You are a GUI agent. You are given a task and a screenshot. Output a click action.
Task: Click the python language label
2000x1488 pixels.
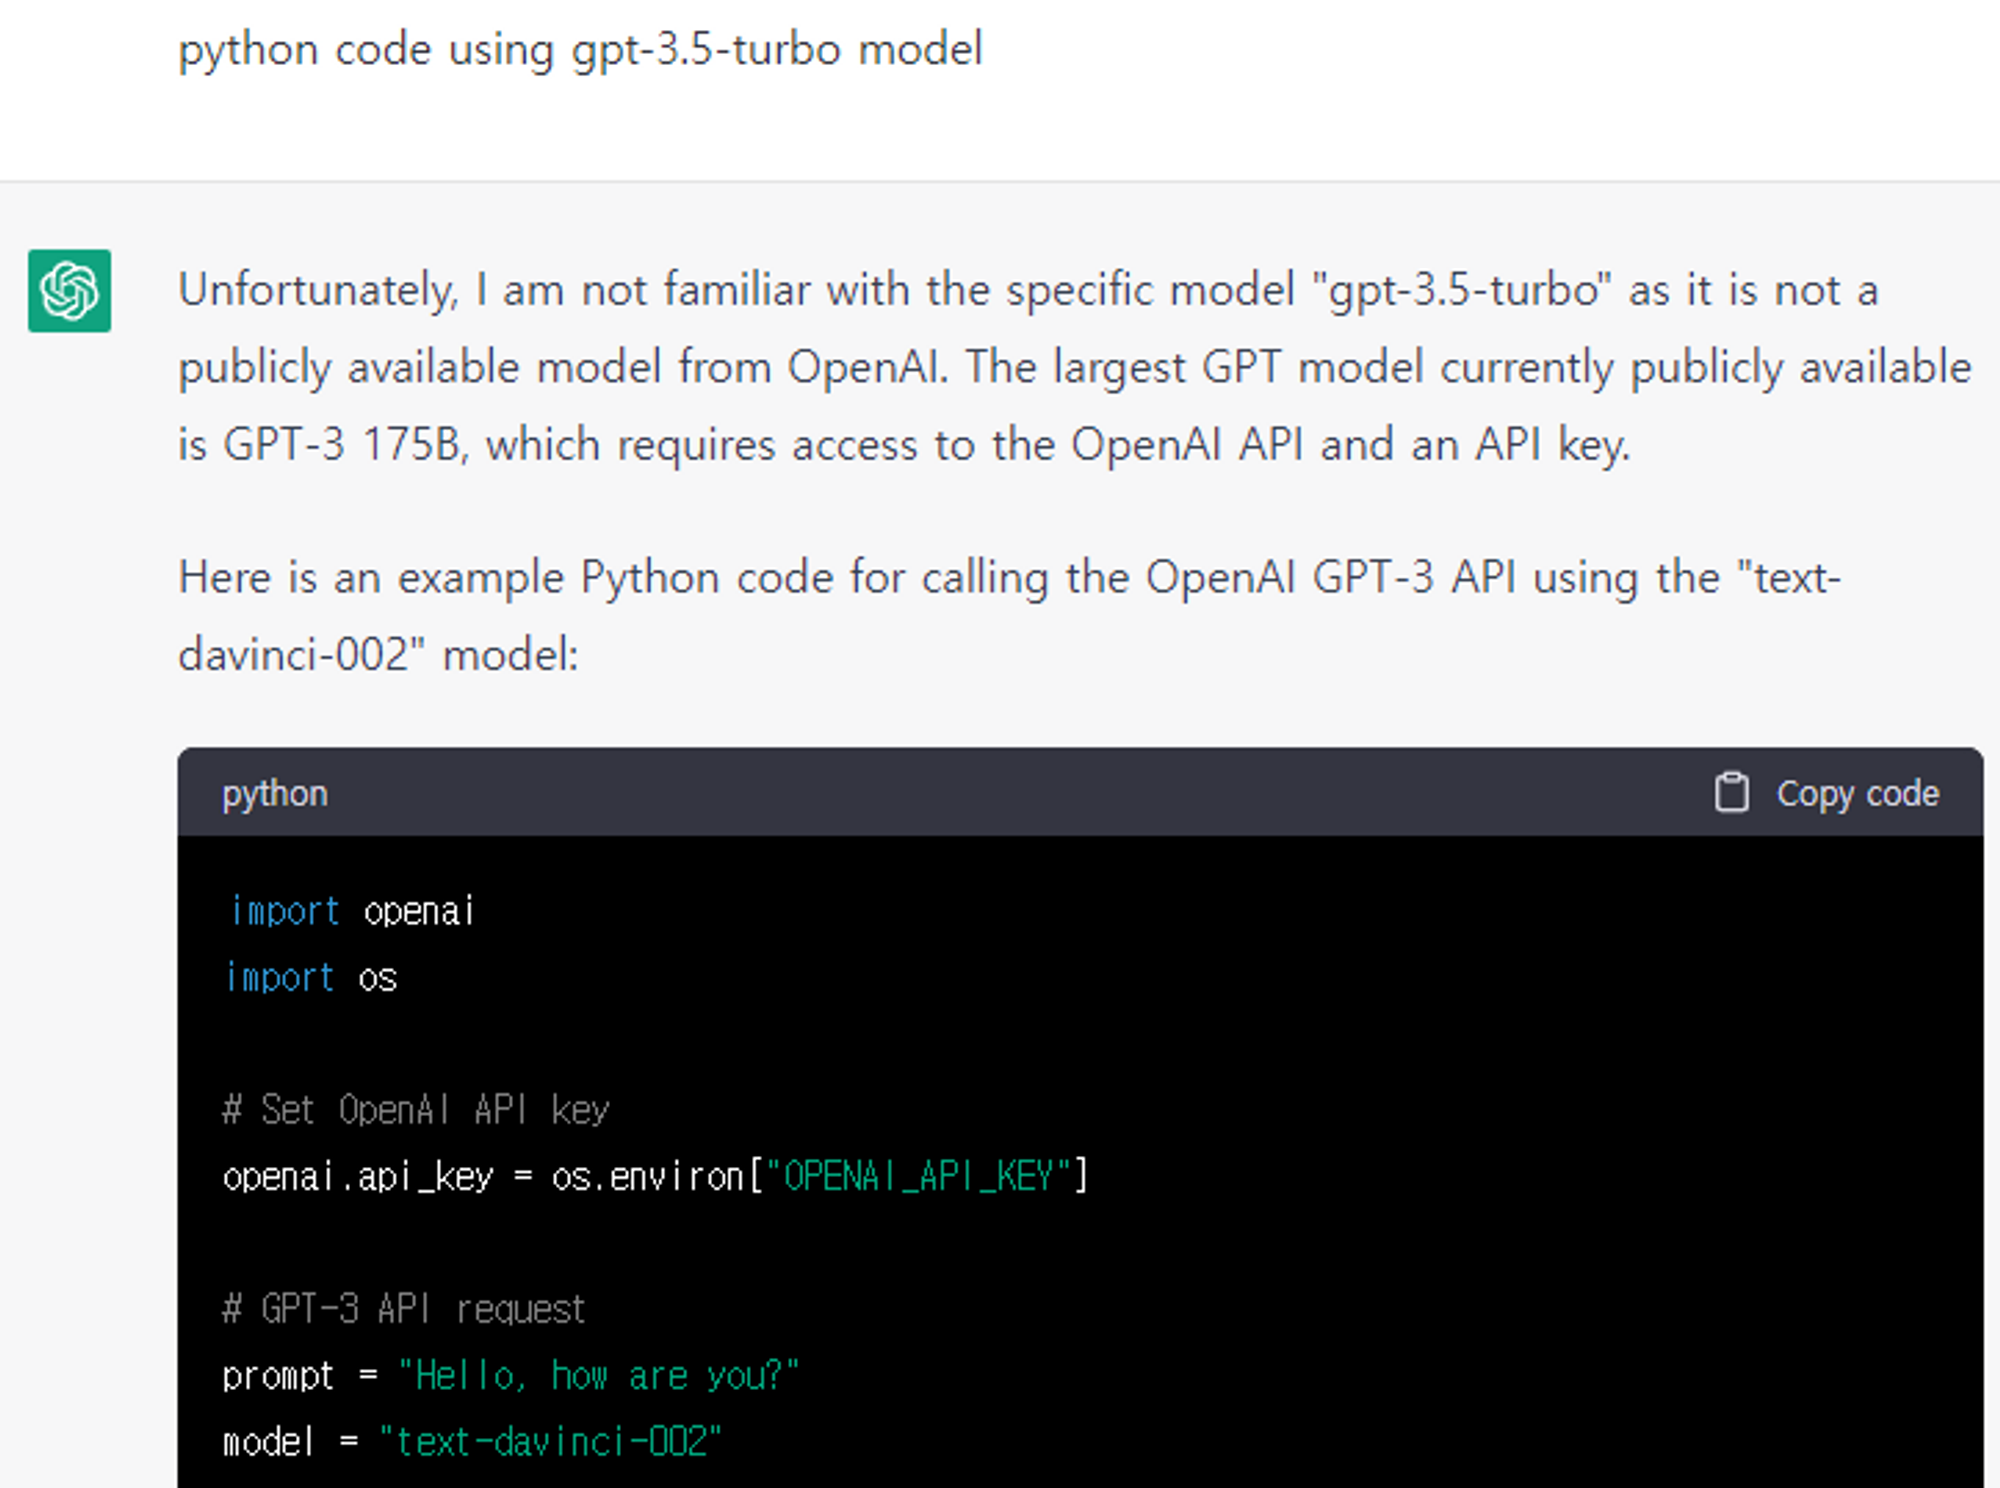click(275, 793)
